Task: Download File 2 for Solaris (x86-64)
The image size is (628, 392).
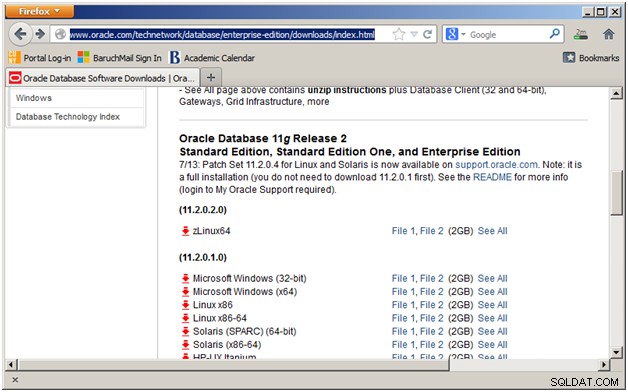Action: click(432, 344)
